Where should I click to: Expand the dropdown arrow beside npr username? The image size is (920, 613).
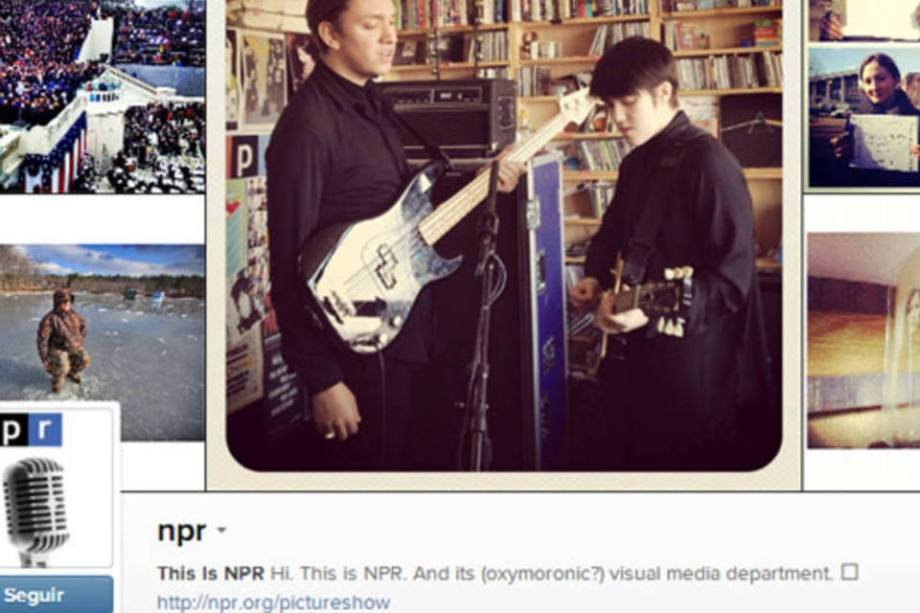pos(222,530)
